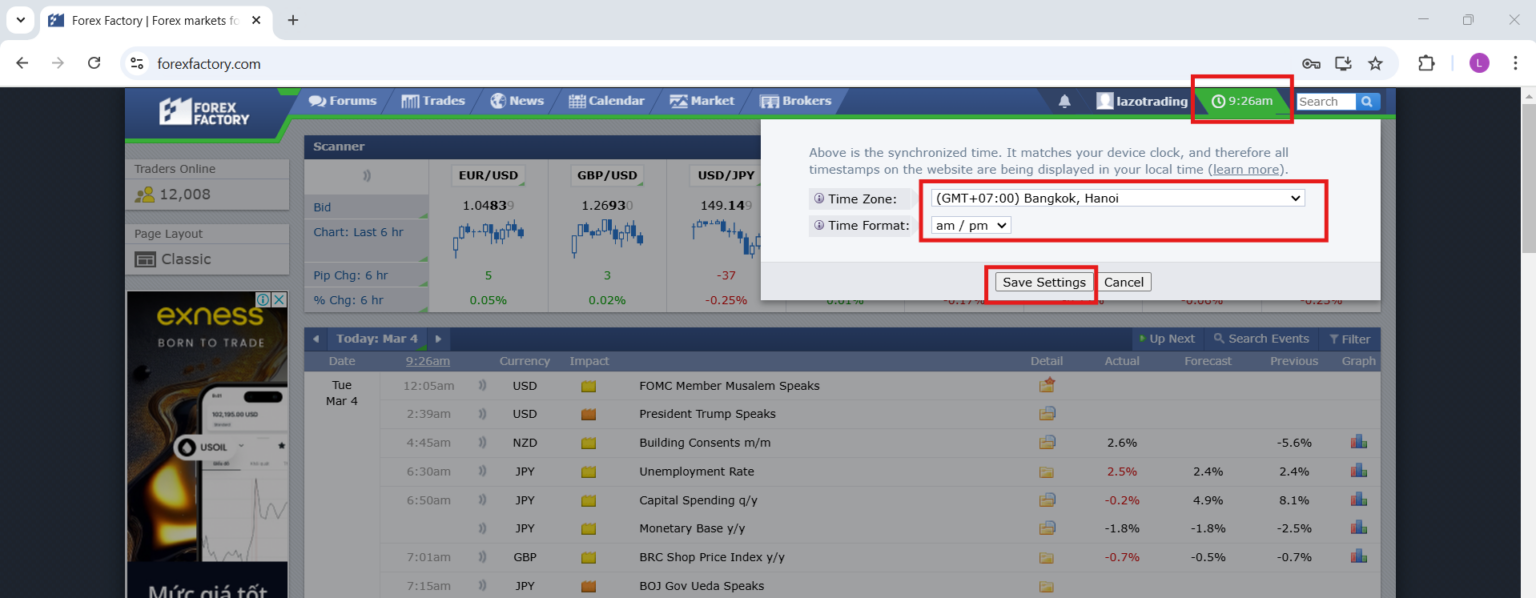Click inside the Search input field
Image resolution: width=1536 pixels, height=598 pixels.
(x=1326, y=100)
